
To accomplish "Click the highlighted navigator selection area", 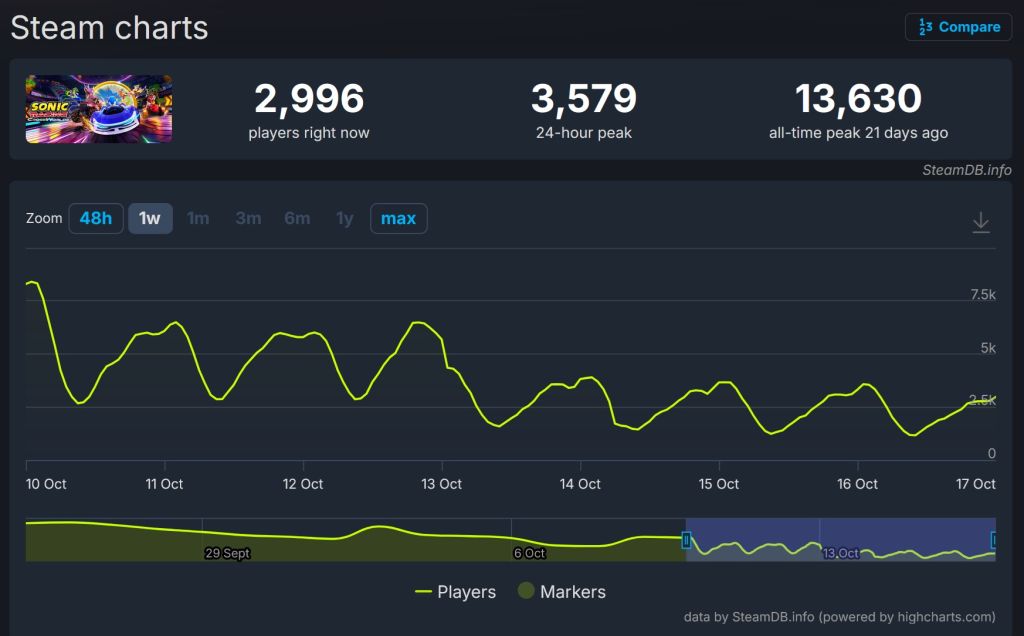I will click(840, 539).
